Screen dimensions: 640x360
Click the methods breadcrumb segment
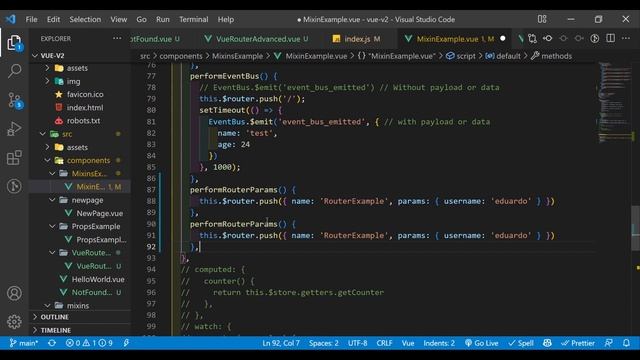tap(551, 56)
